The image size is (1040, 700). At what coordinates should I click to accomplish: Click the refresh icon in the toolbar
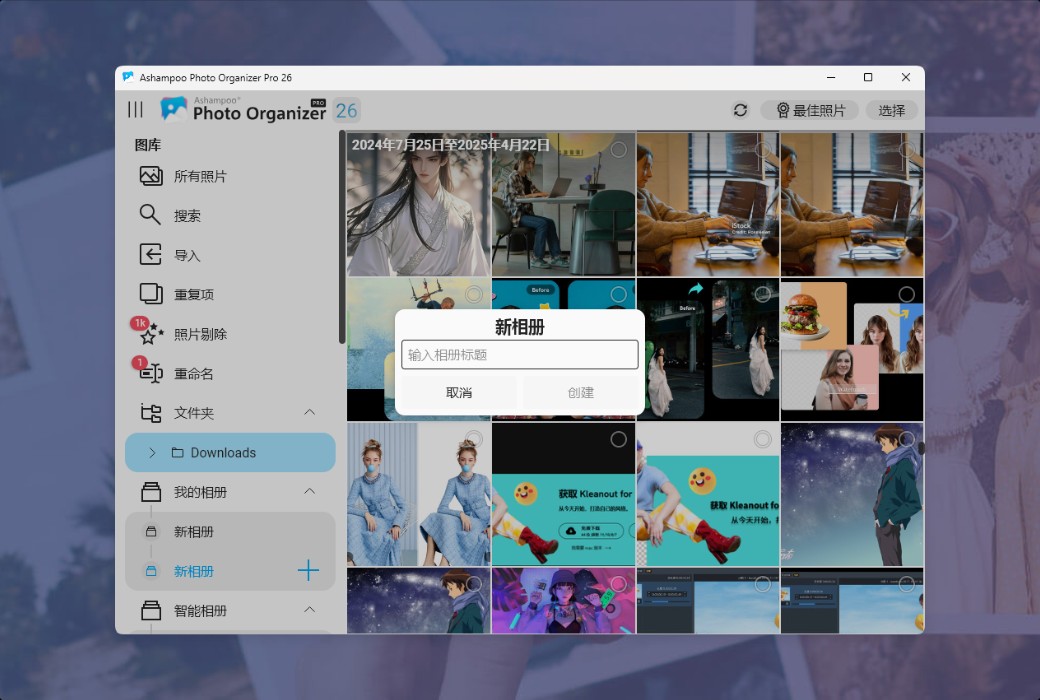(x=740, y=110)
